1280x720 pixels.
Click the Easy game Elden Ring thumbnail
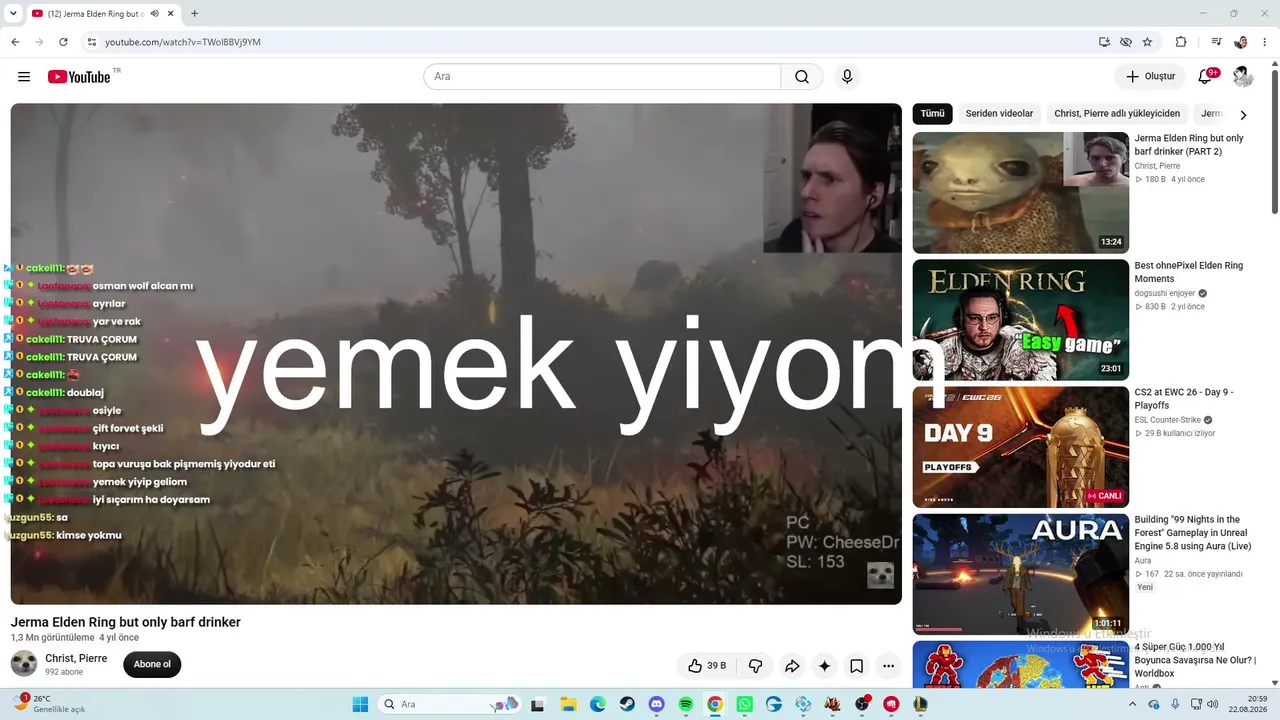(x=1021, y=320)
